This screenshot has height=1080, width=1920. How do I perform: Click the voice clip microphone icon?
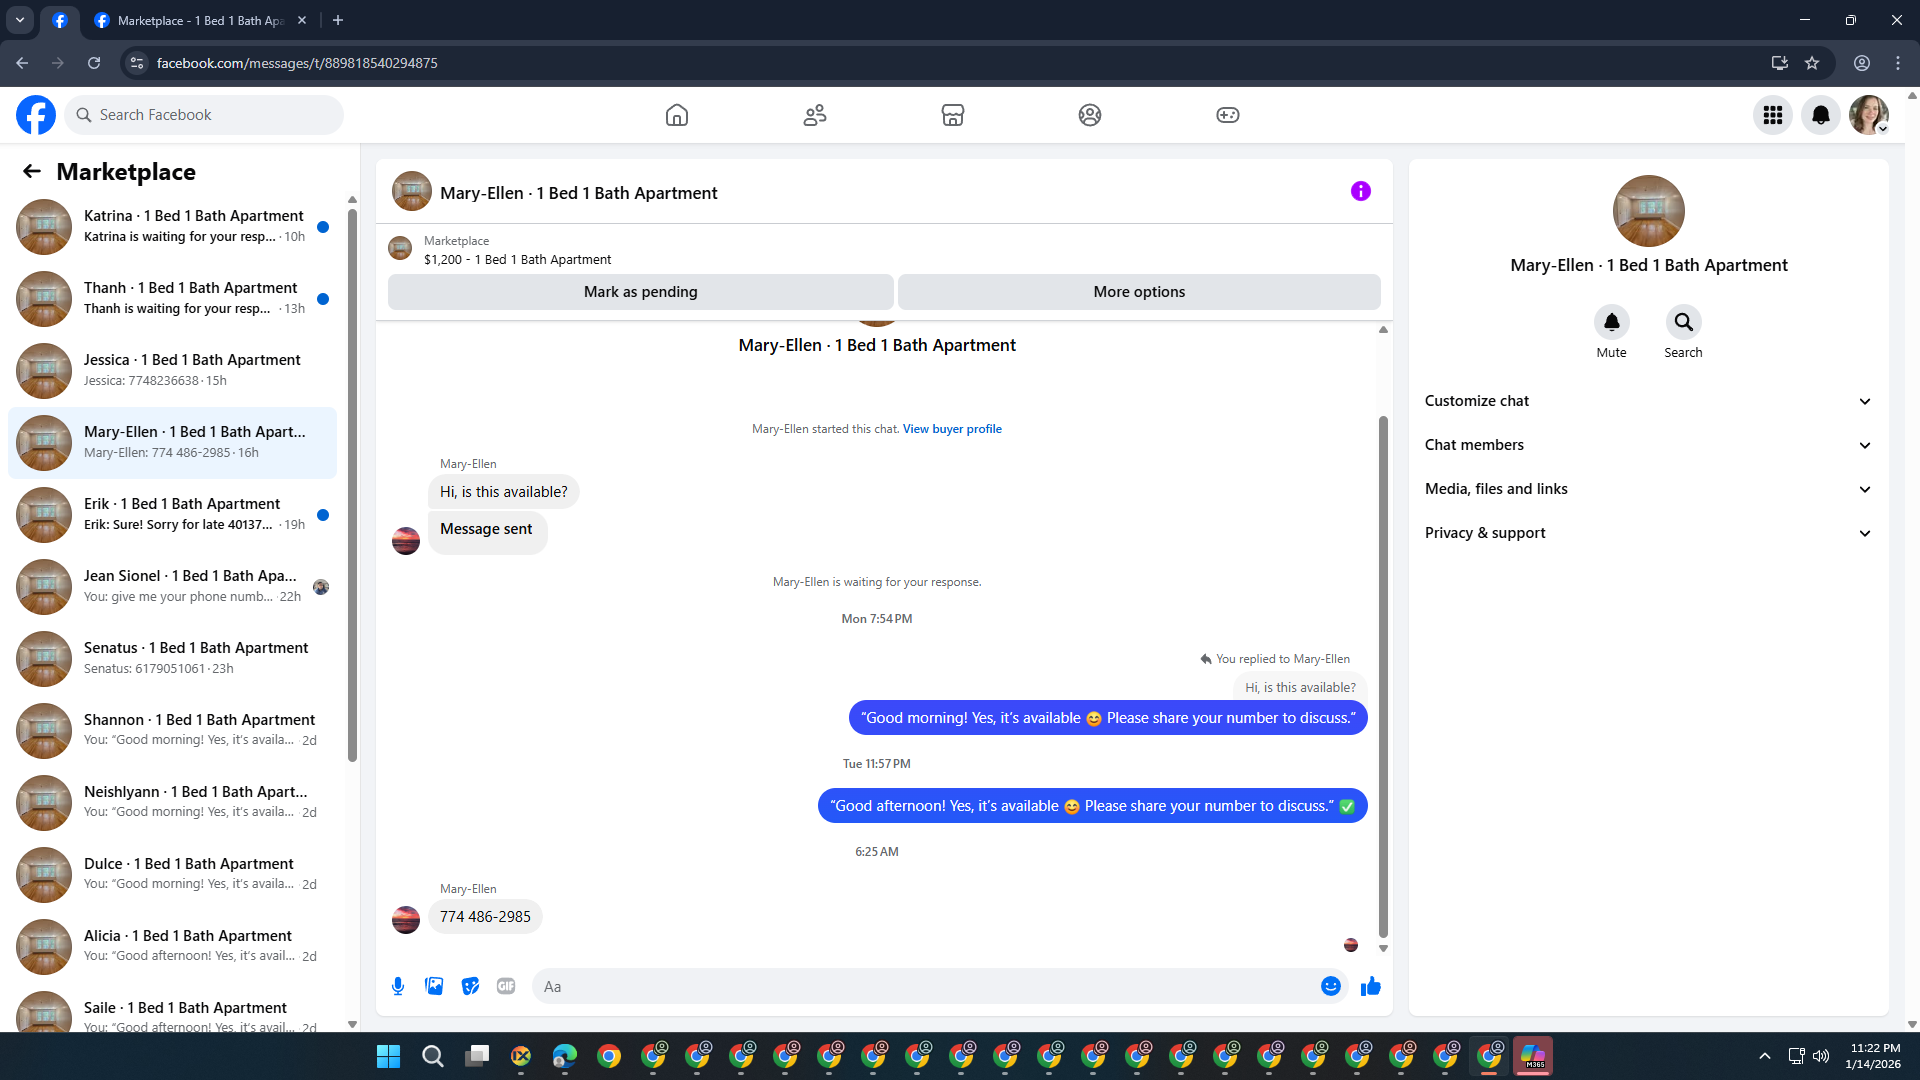pos(398,986)
